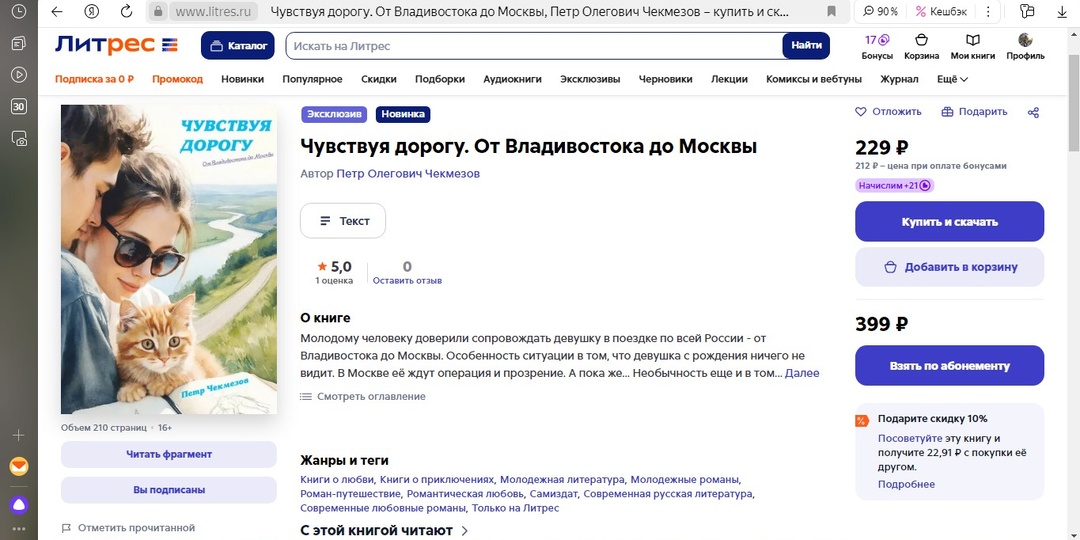Viewport: 1080px width, 540px height.
Task: Click Читать фрагмент button
Action: point(169,455)
